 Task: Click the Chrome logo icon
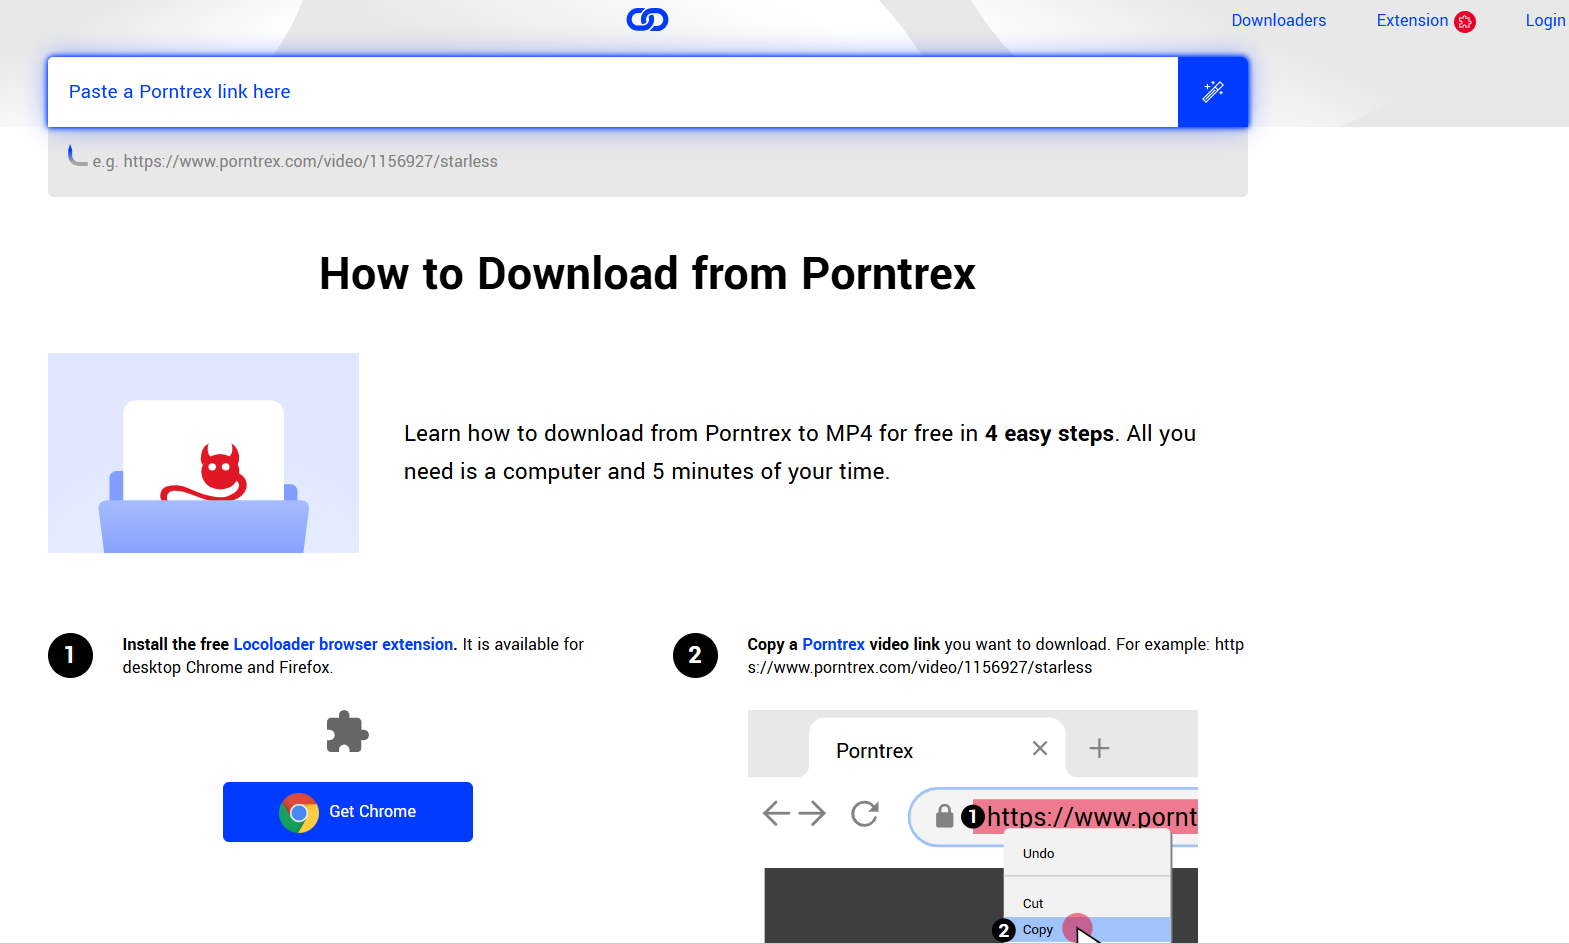299,812
